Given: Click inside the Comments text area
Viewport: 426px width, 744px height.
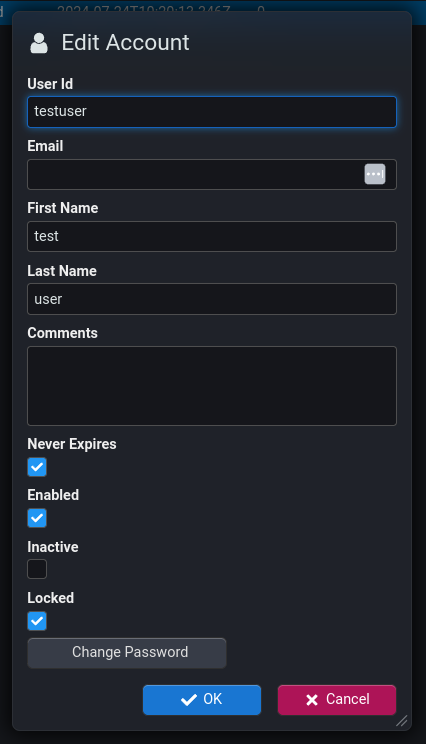Looking at the screenshot, I should pyautogui.click(x=212, y=386).
